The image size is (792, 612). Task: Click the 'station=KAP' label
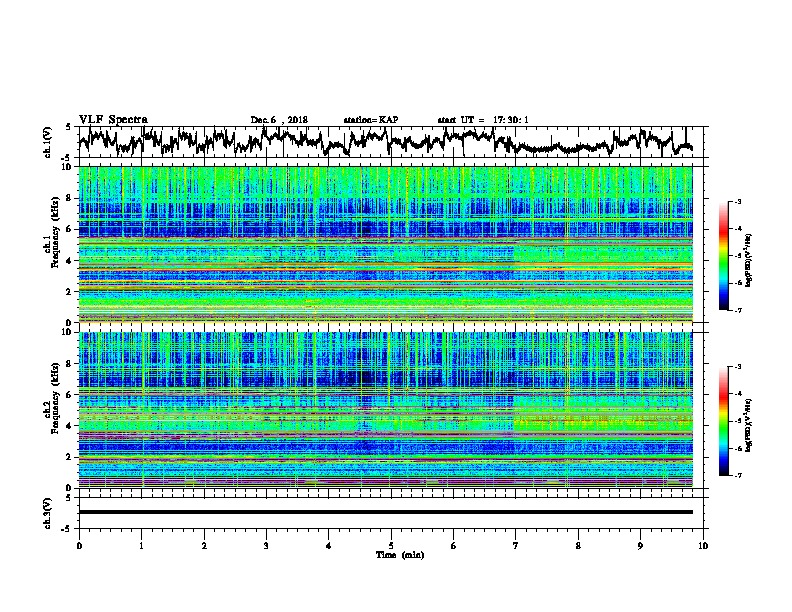[371, 120]
